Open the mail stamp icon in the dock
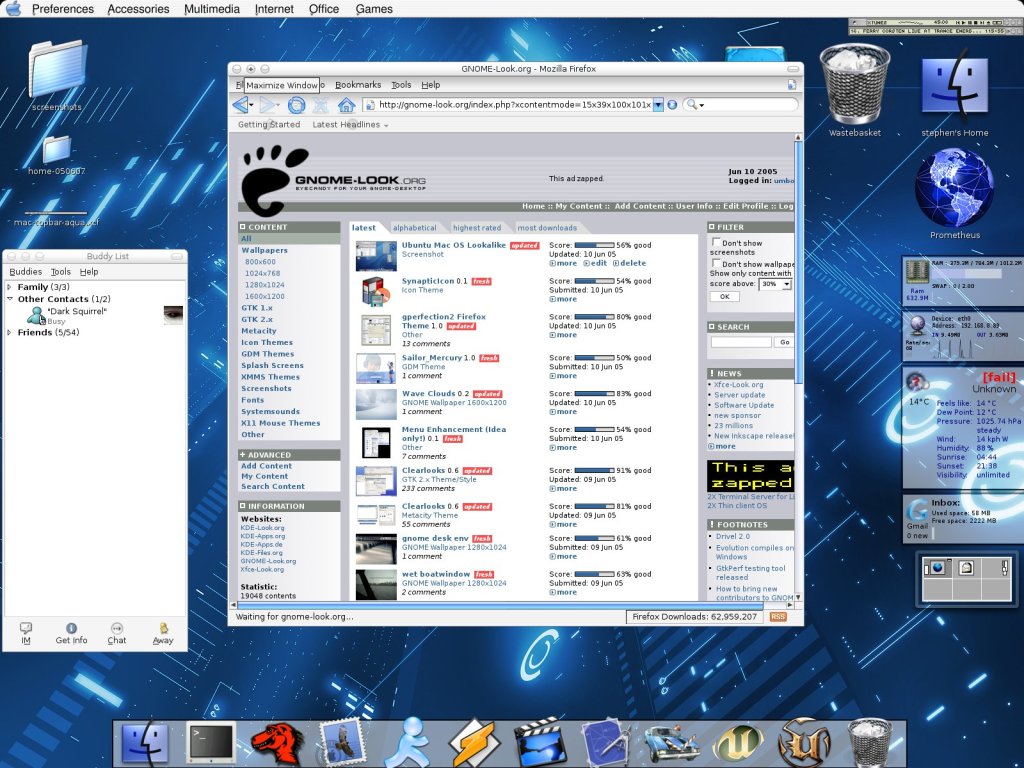The width and height of the screenshot is (1024, 768). pyautogui.click(x=342, y=743)
